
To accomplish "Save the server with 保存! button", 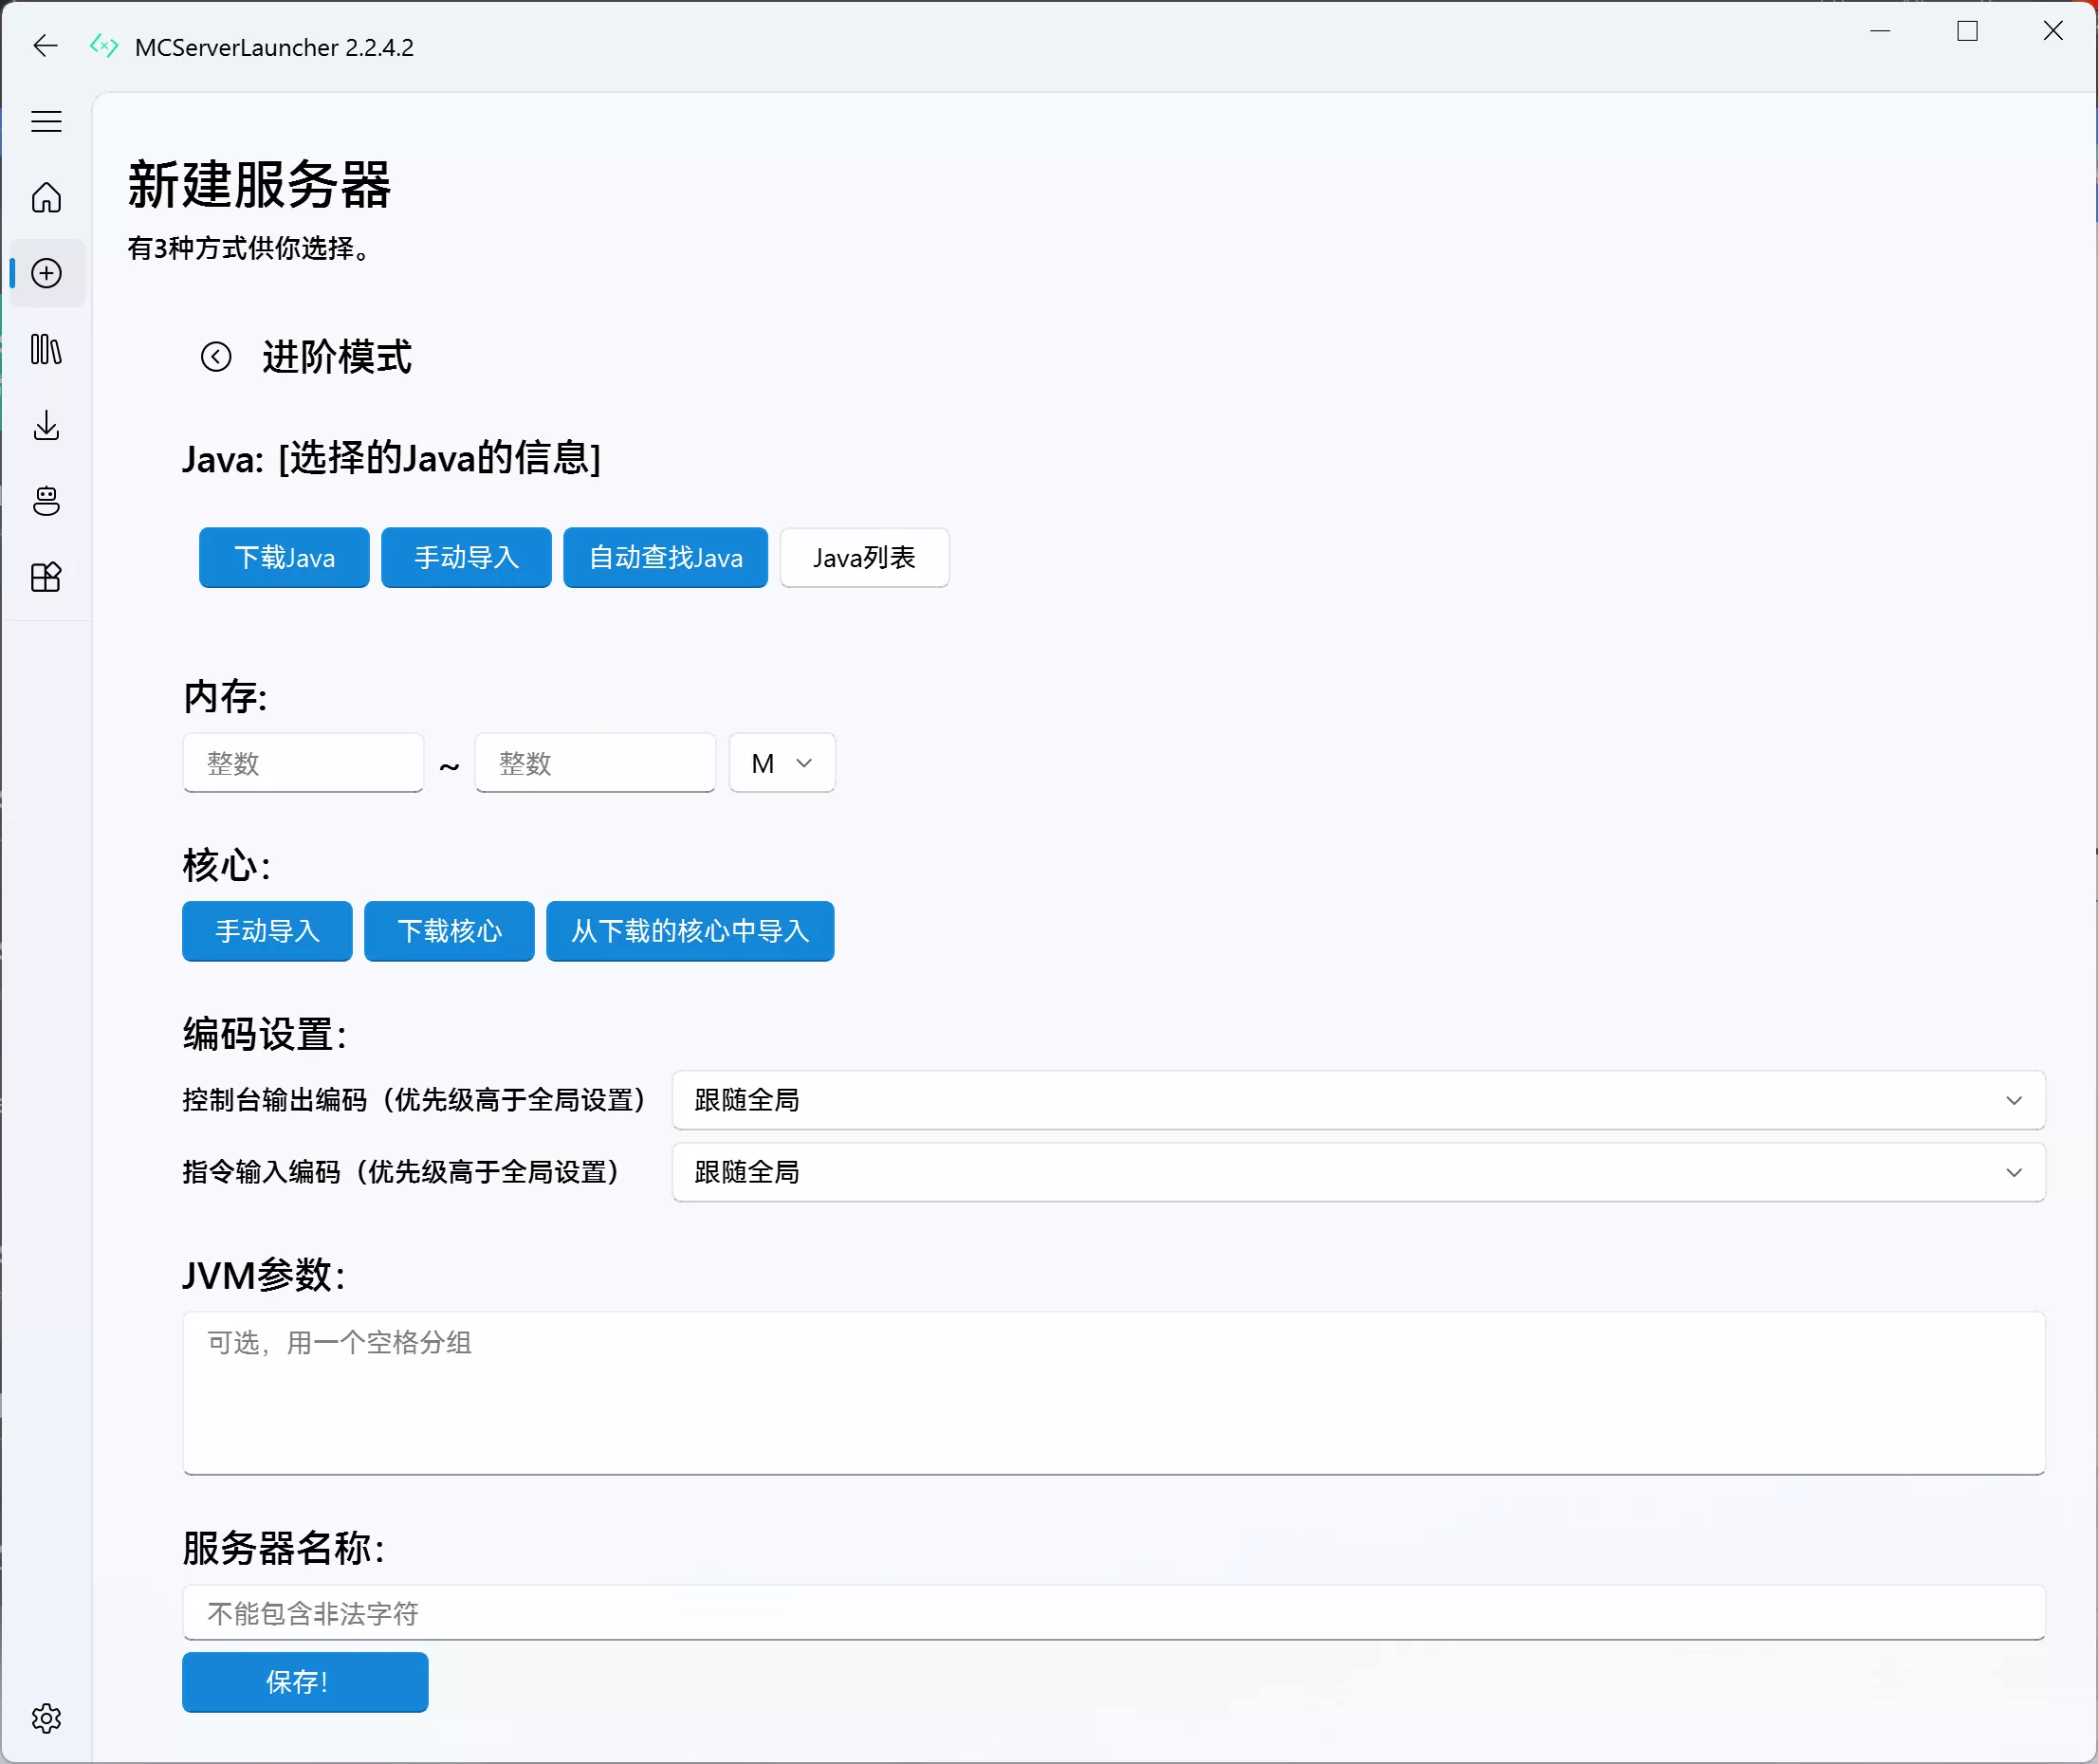I will point(304,1682).
